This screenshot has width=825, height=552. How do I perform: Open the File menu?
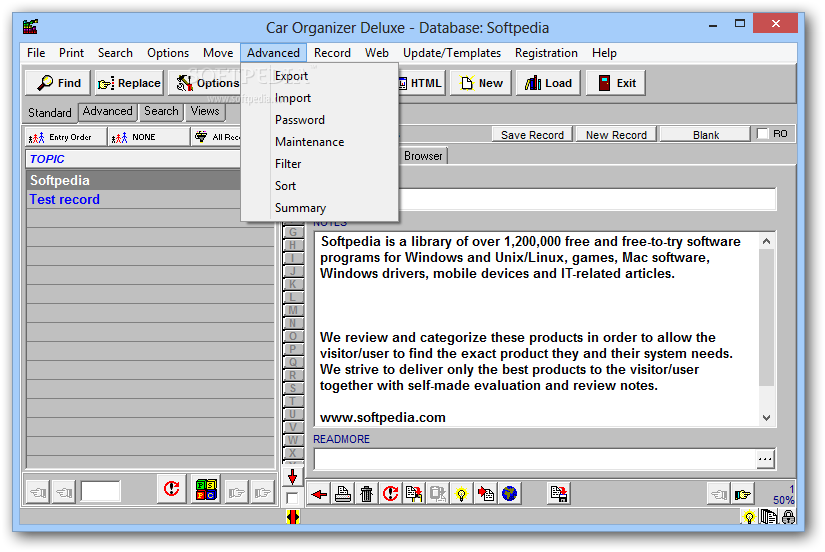click(36, 53)
